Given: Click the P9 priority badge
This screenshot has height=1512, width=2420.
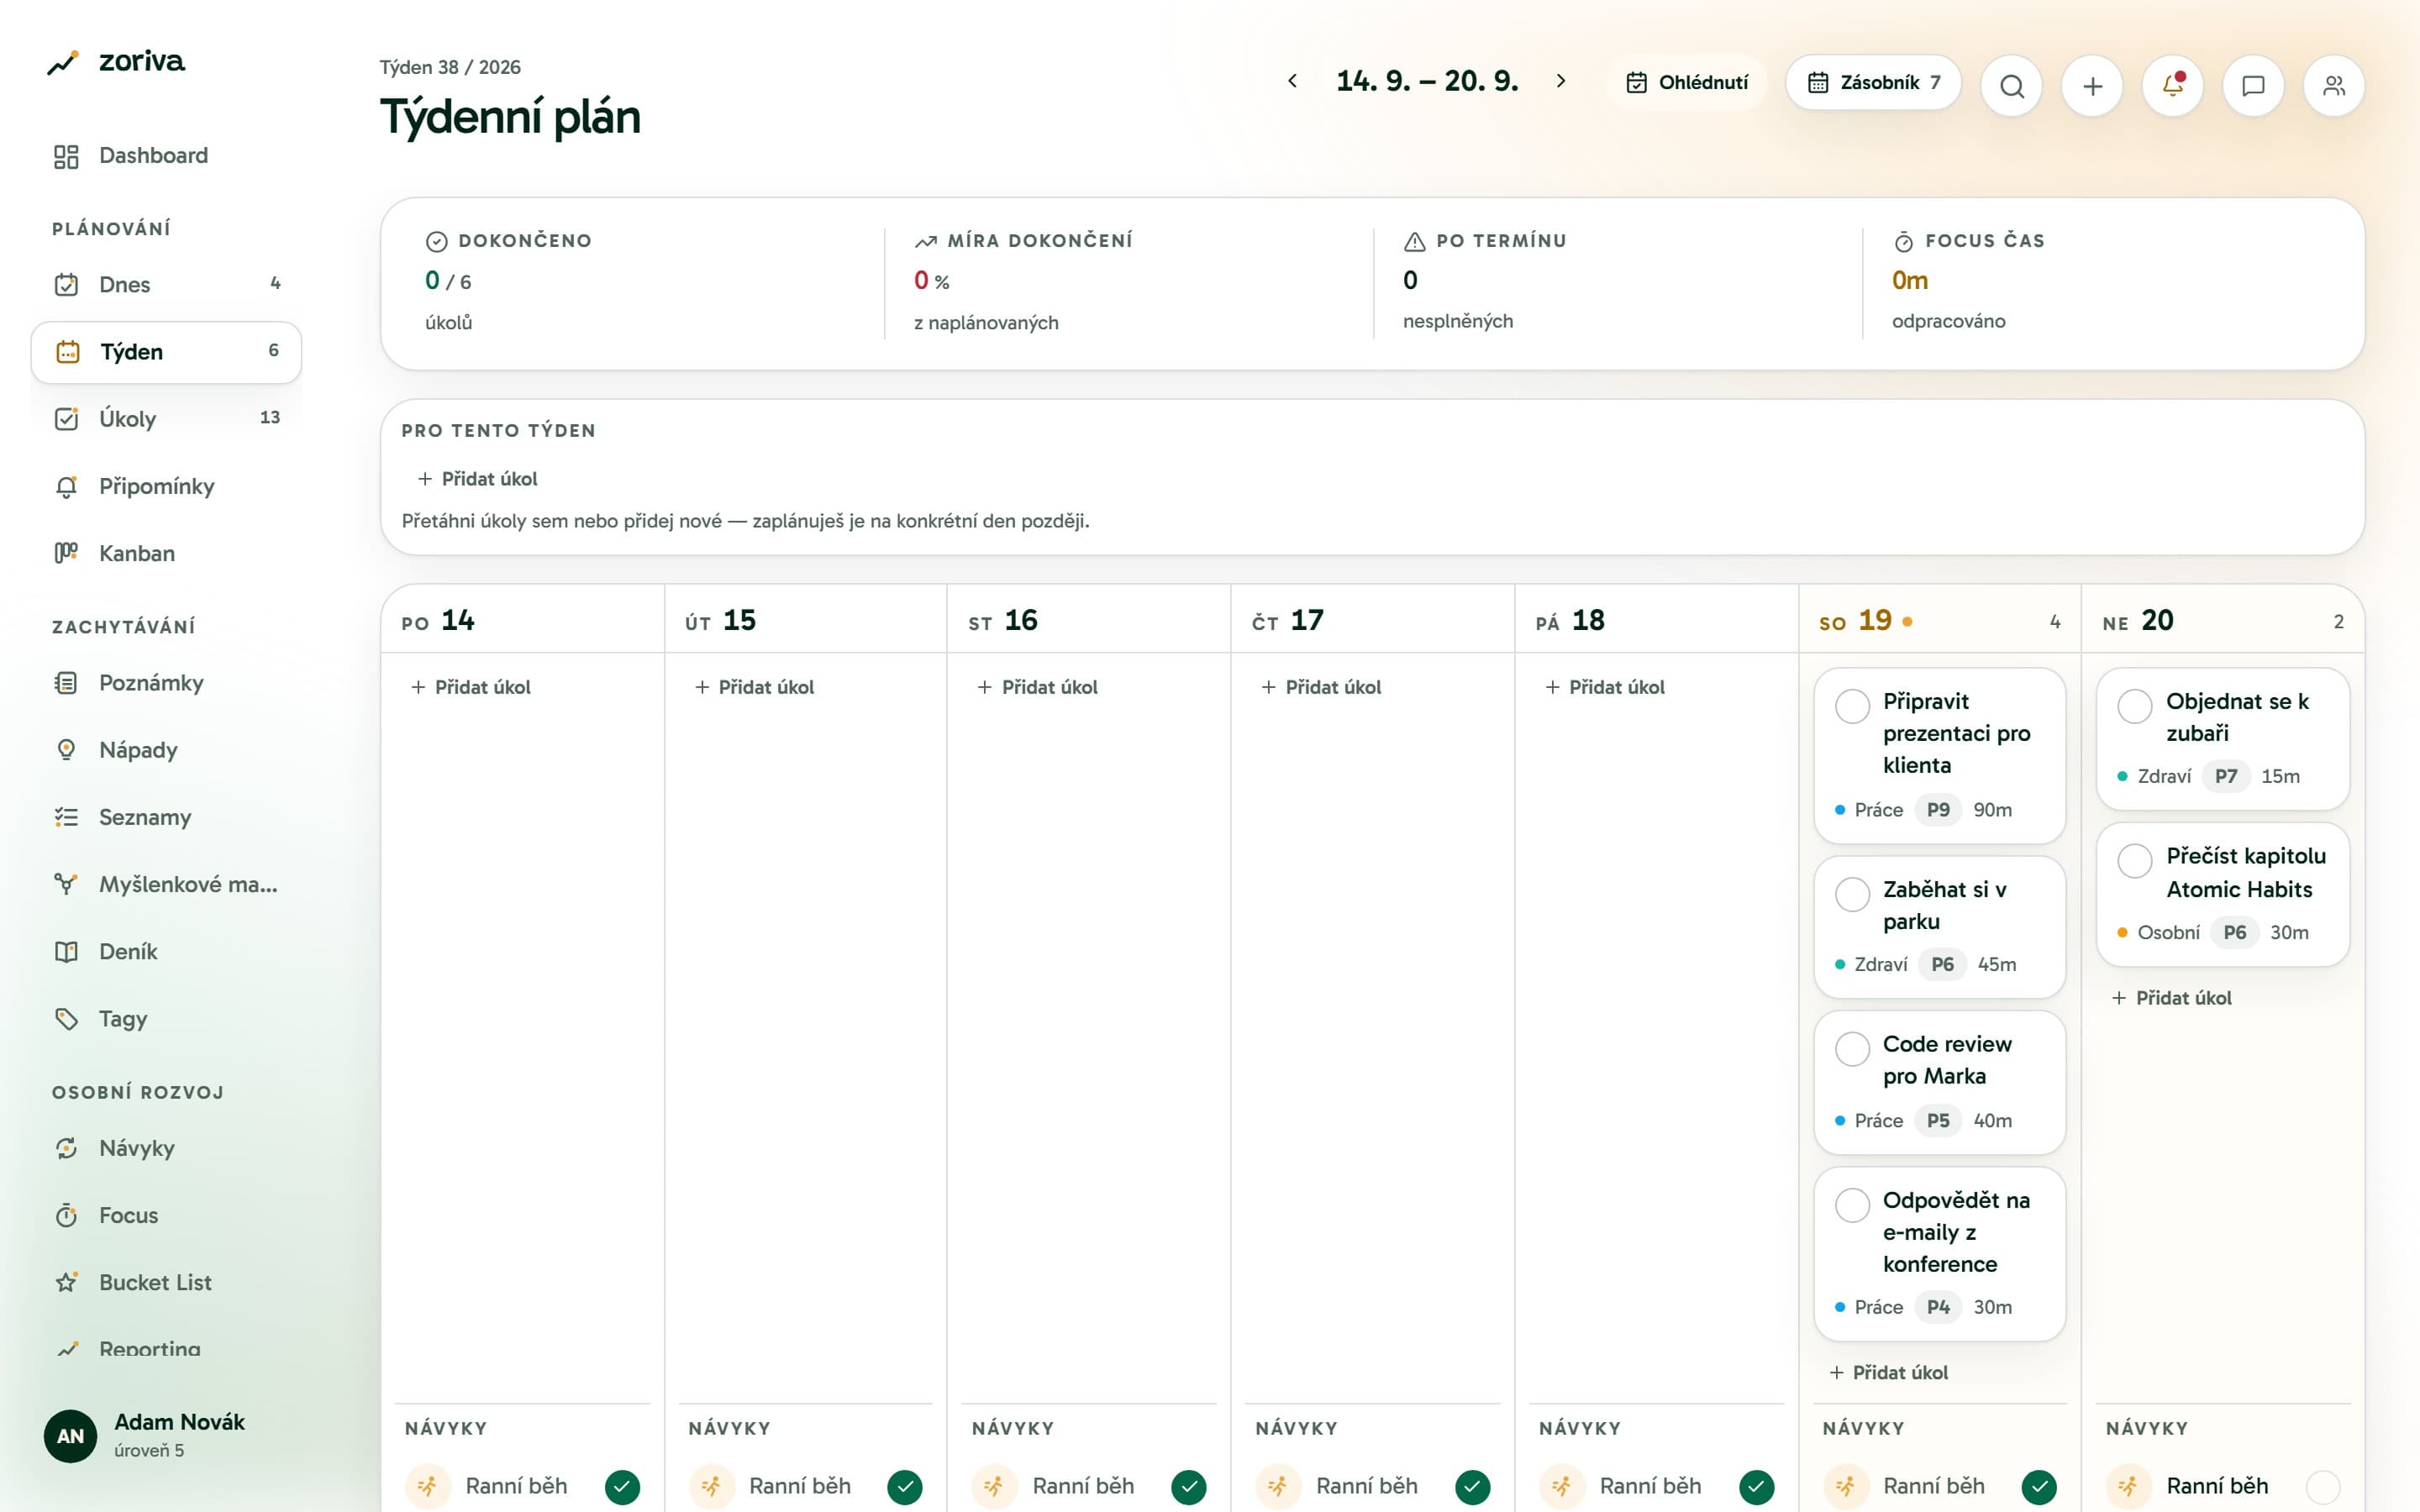Looking at the screenshot, I should click(x=1938, y=810).
